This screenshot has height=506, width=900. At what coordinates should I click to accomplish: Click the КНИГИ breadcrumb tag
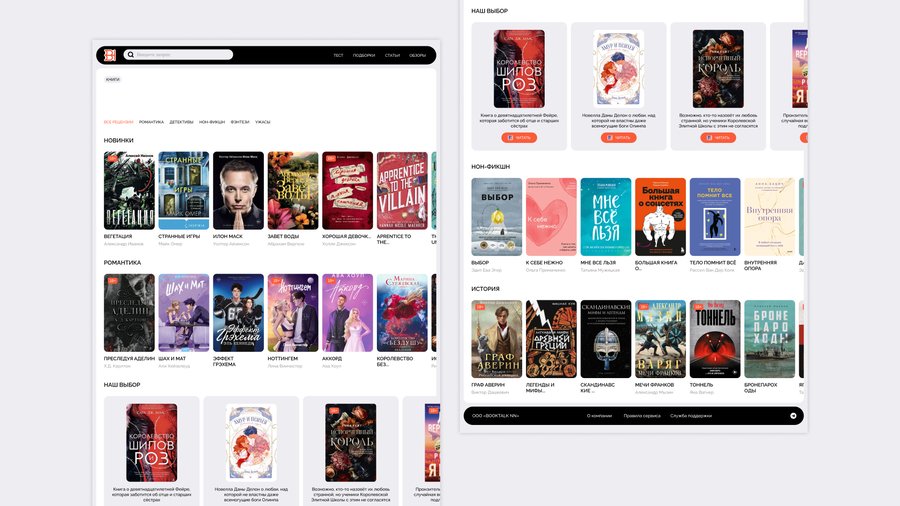coord(112,79)
